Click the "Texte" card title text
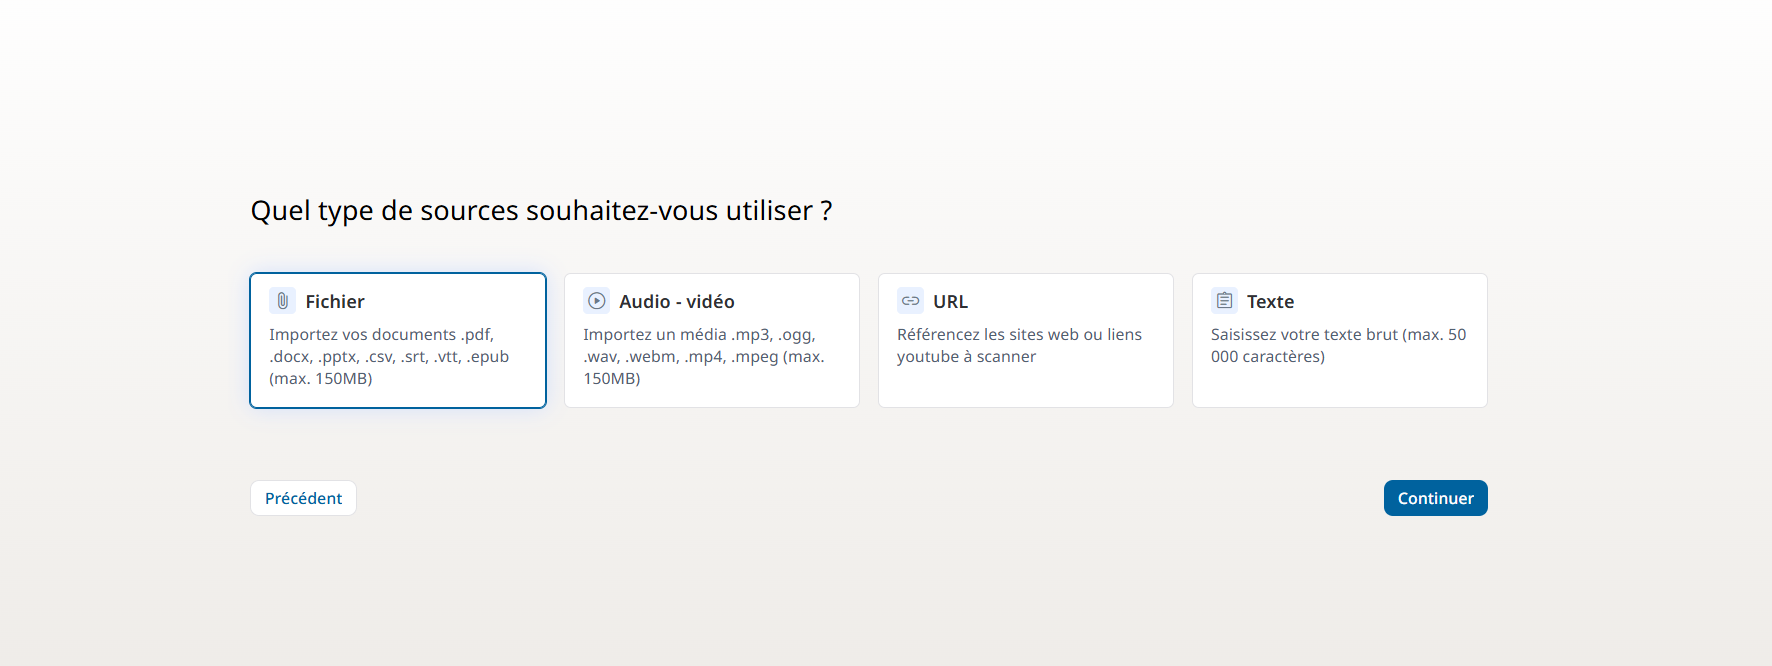 tap(1270, 302)
